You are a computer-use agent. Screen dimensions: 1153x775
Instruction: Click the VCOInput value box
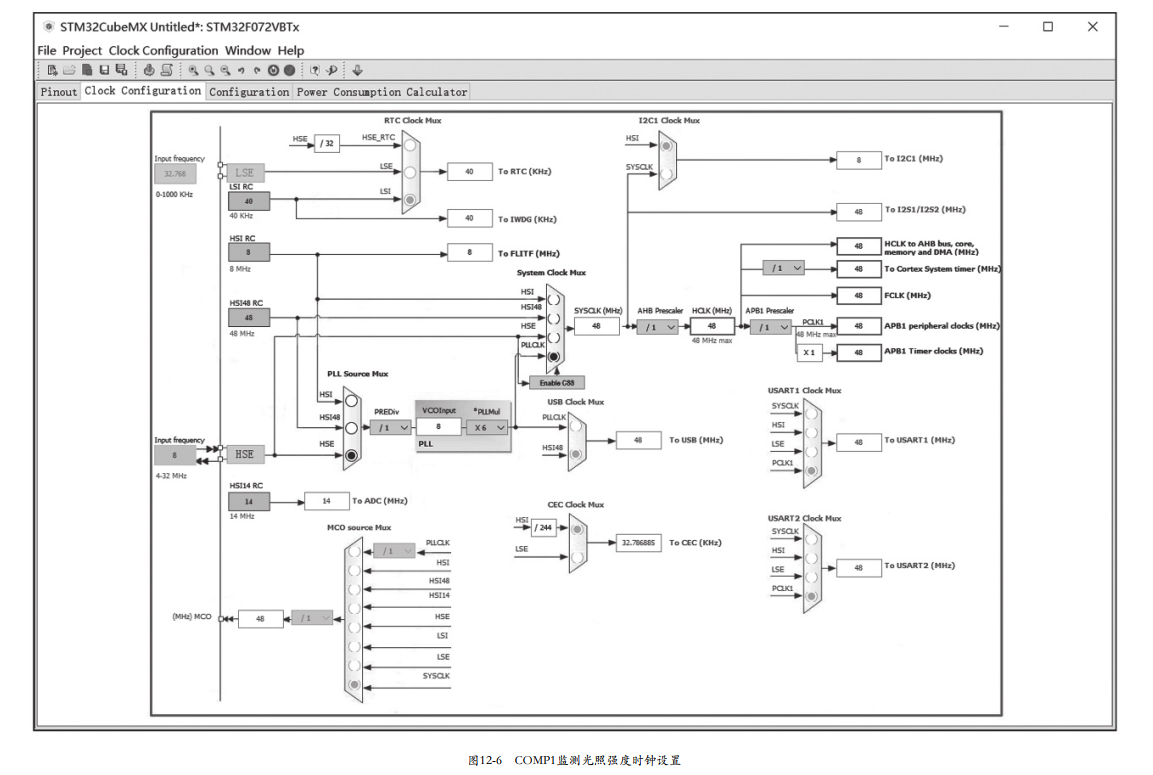click(439, 427)
